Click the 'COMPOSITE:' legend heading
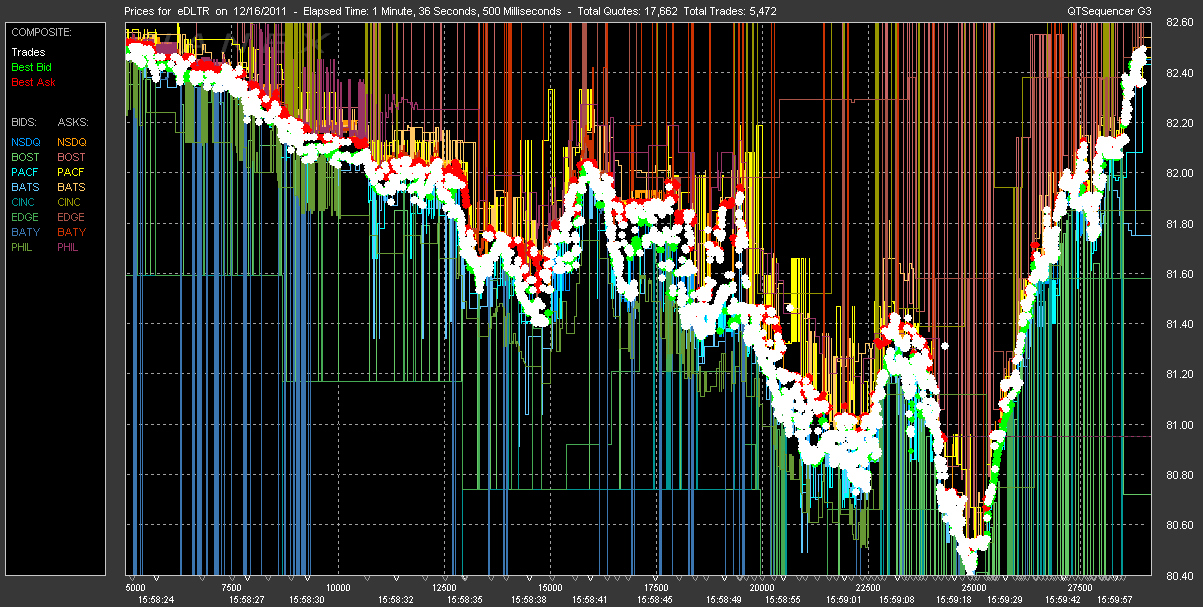Image resolution: width=1203 pixels, height=607 pixels. click(41, 32)
